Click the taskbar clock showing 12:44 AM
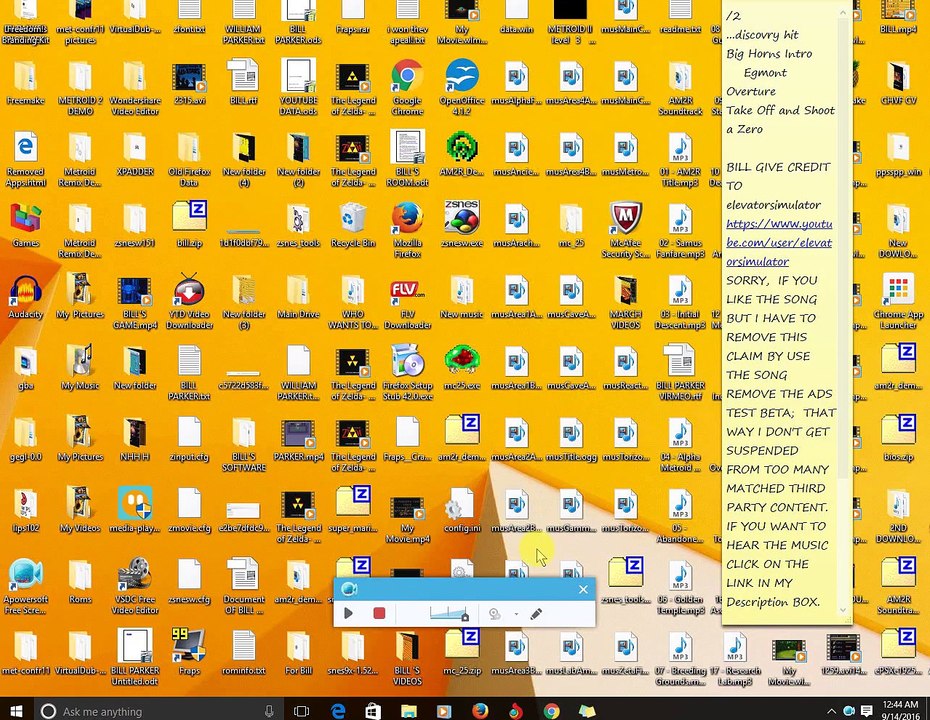This screenshot has width=930, height=720. point(900,711)
